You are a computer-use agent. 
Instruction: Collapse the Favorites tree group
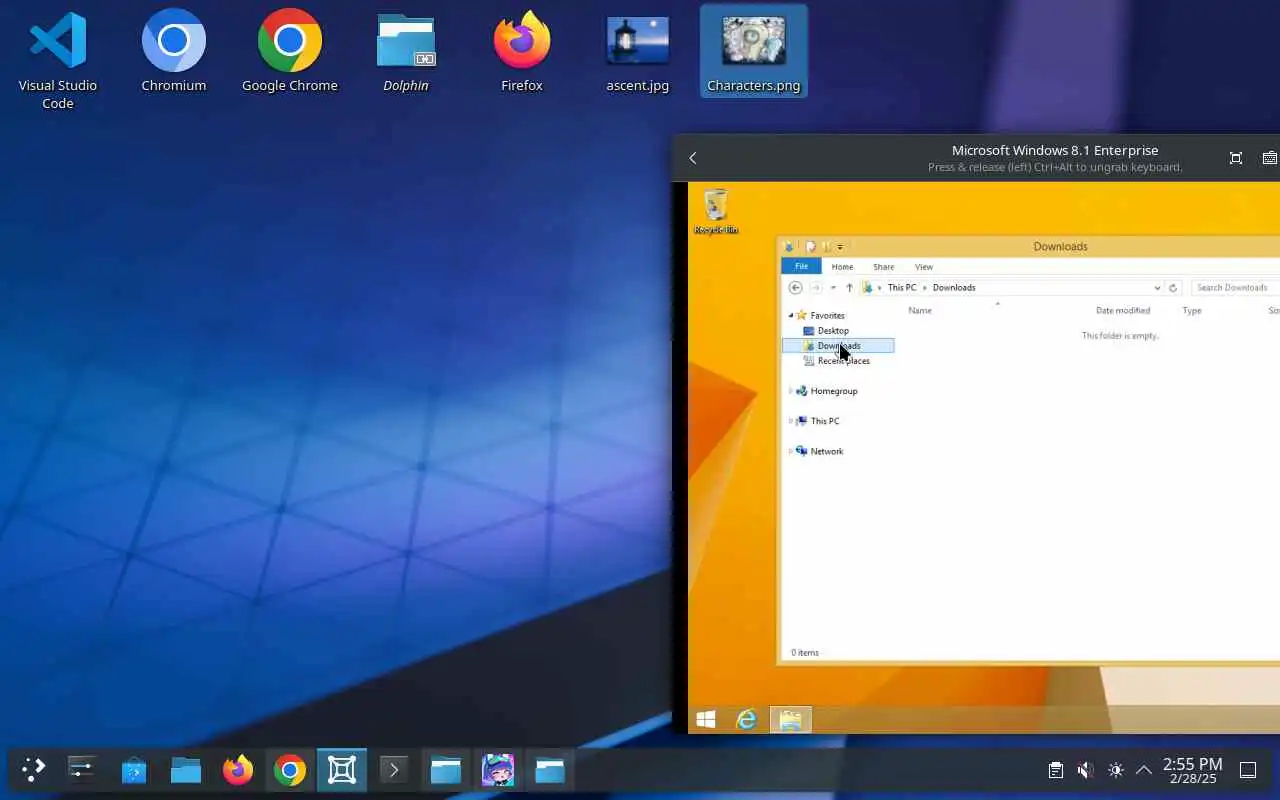coord(790,315)
